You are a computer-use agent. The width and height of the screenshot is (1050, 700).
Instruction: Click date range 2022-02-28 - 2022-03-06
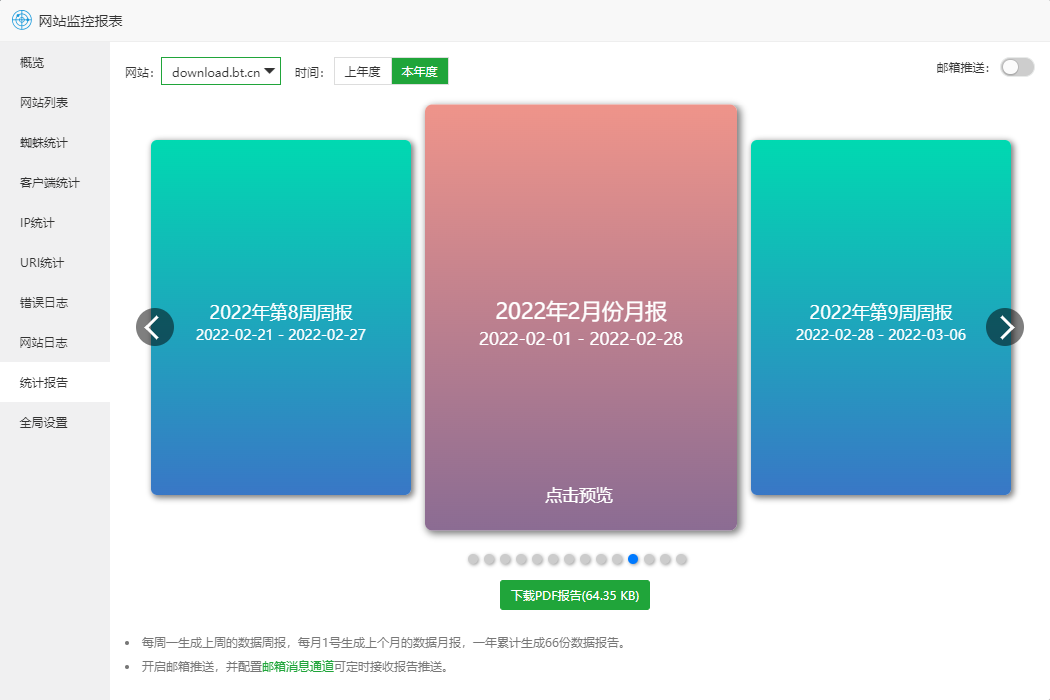pyautogui.click(x=881, y=334)
